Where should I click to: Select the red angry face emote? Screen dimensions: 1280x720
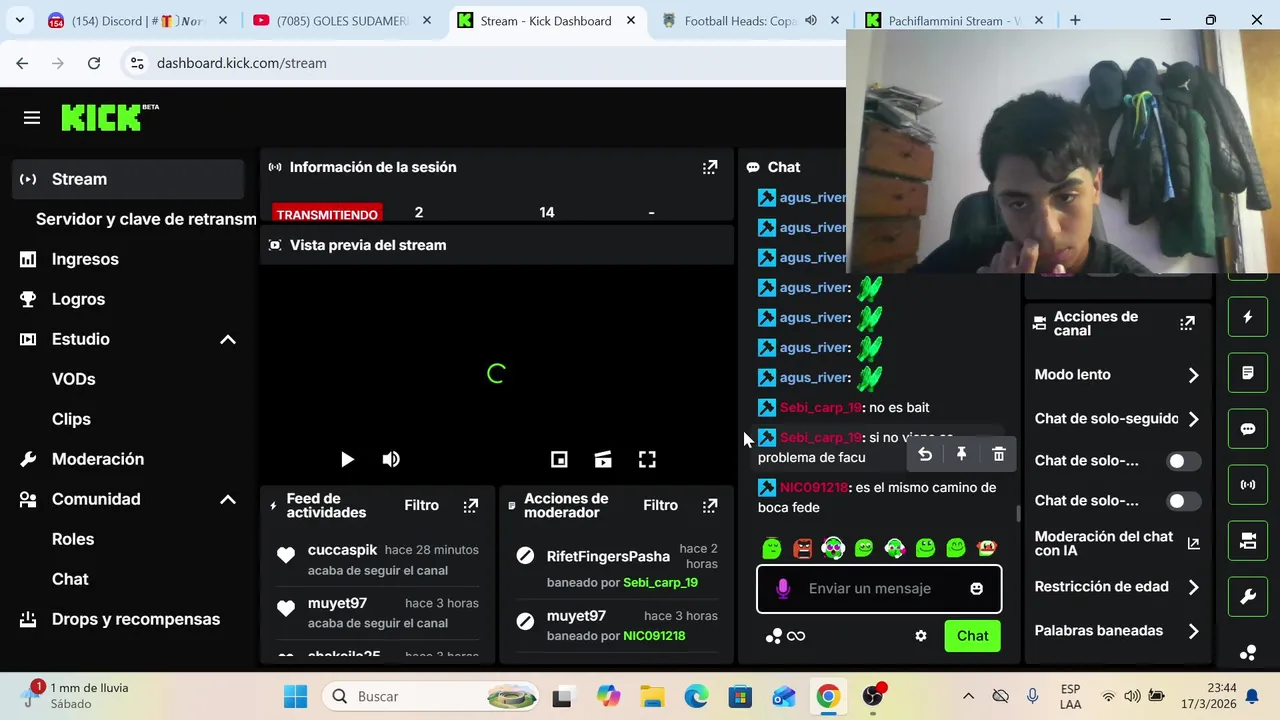[803, 548]
